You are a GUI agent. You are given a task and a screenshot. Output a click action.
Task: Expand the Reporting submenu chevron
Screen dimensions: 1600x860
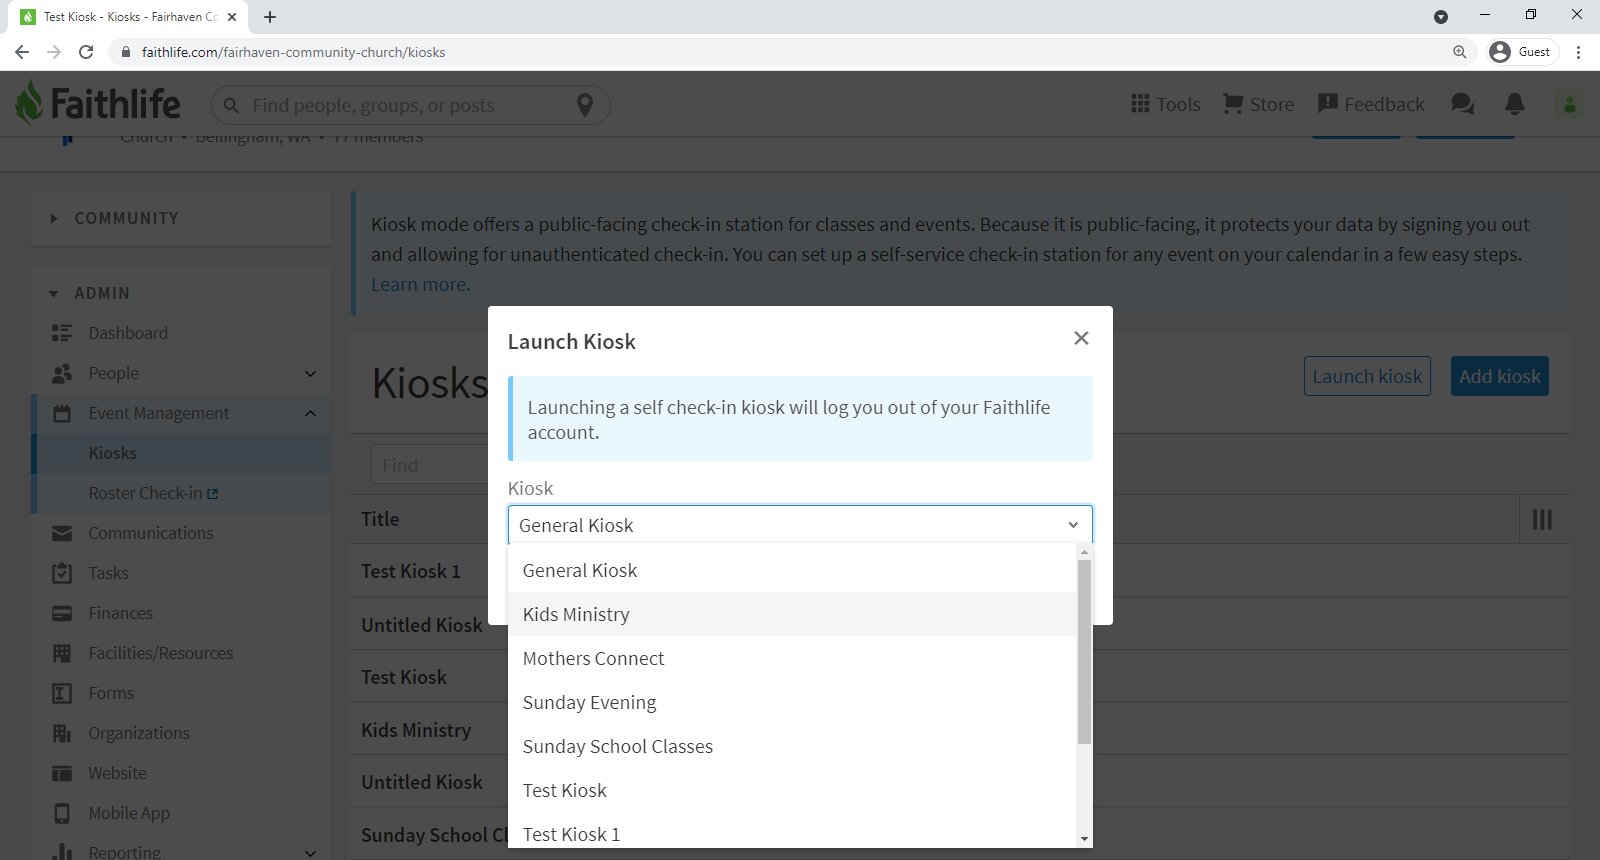point(310,853)
